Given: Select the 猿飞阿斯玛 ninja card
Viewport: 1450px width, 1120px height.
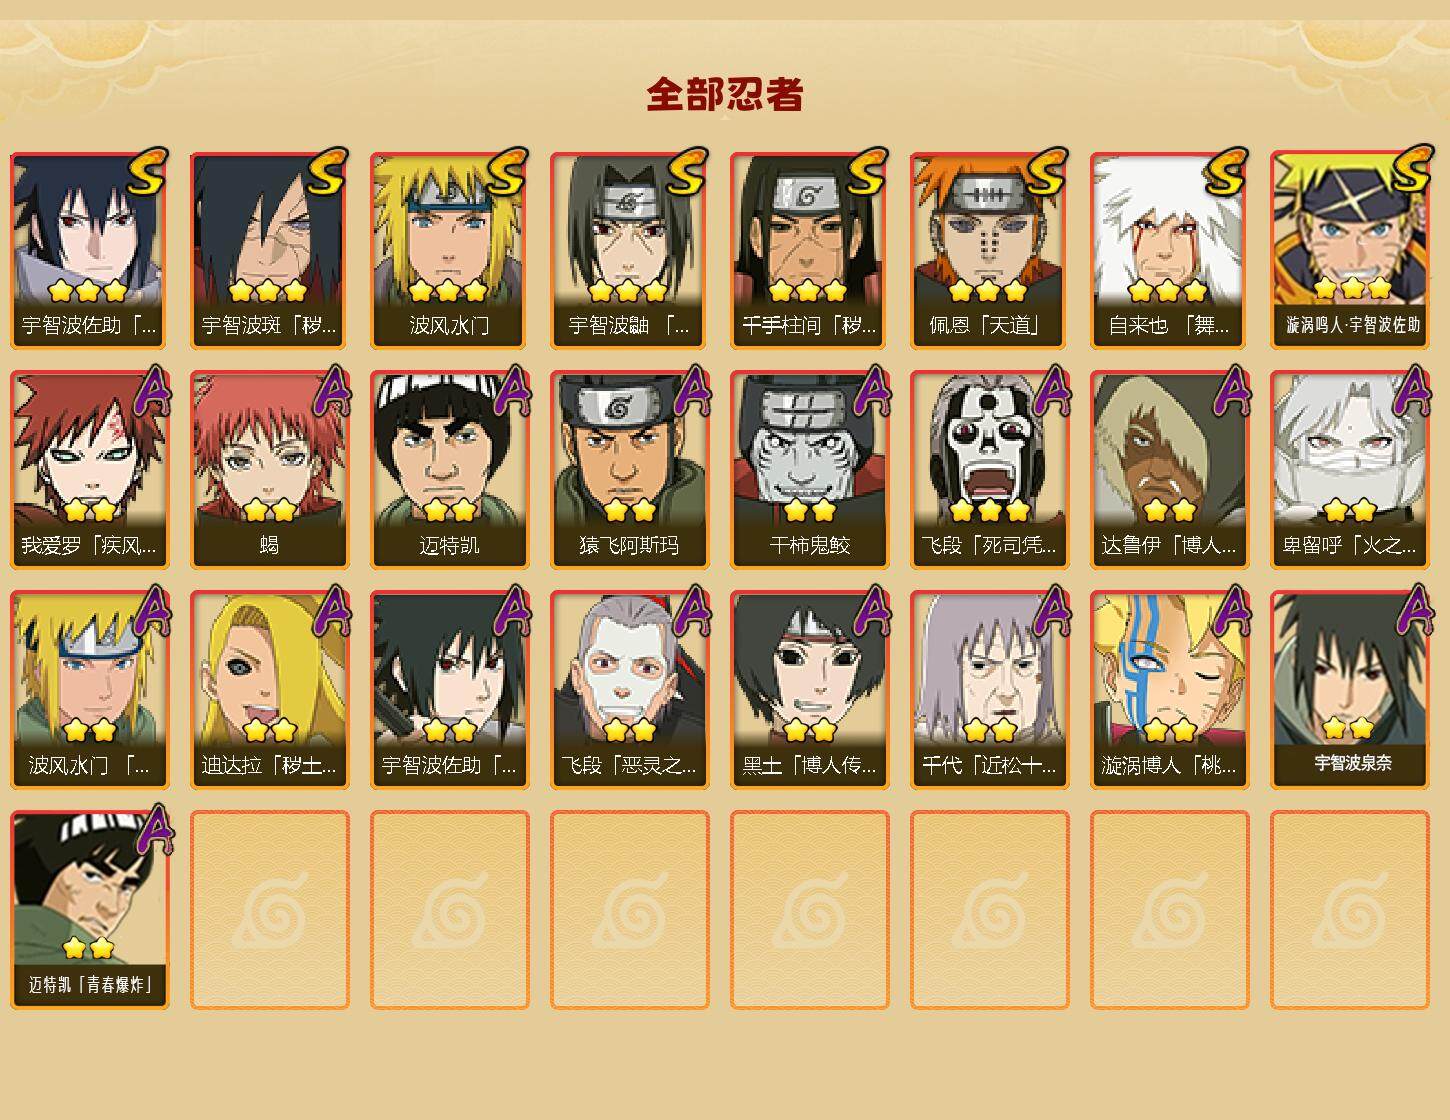Looking at the screenshot, I should click(629, 470).
